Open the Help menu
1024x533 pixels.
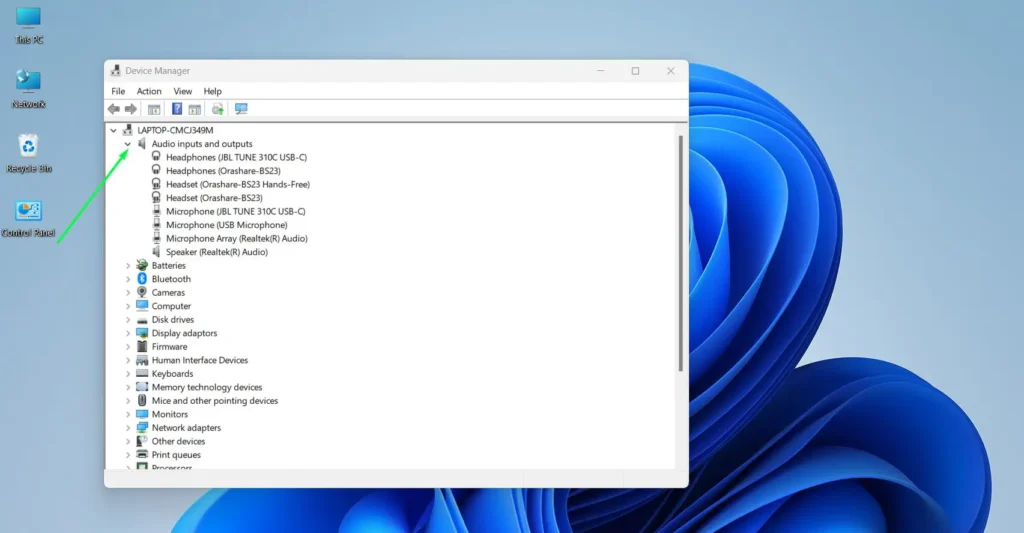(x=212, y=91)
